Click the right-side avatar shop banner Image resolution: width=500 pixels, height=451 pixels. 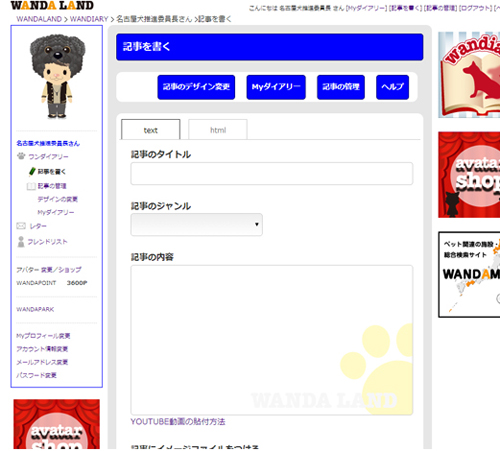tap(469, 175)
